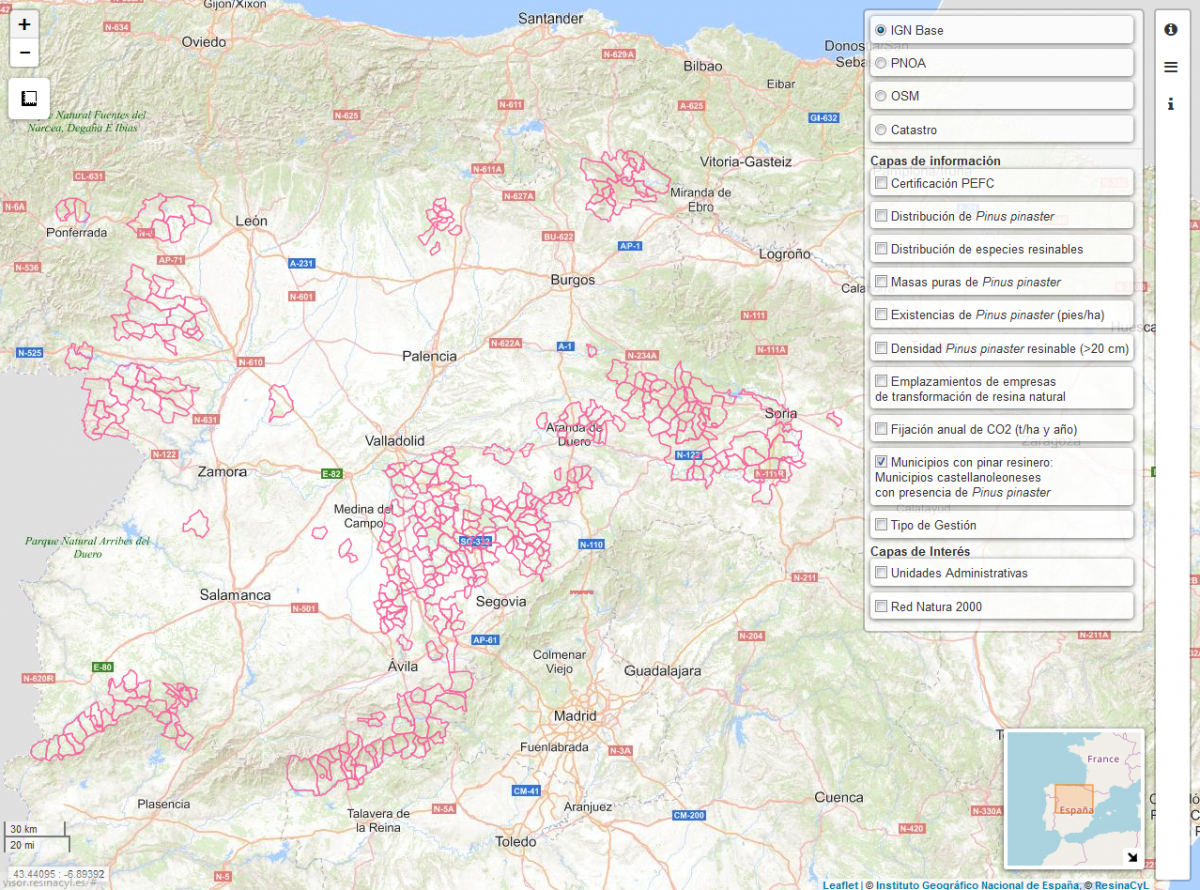The image size is (1200, 890).
Task: Click the Ponferrada label
Action: (x=76, y=232)
